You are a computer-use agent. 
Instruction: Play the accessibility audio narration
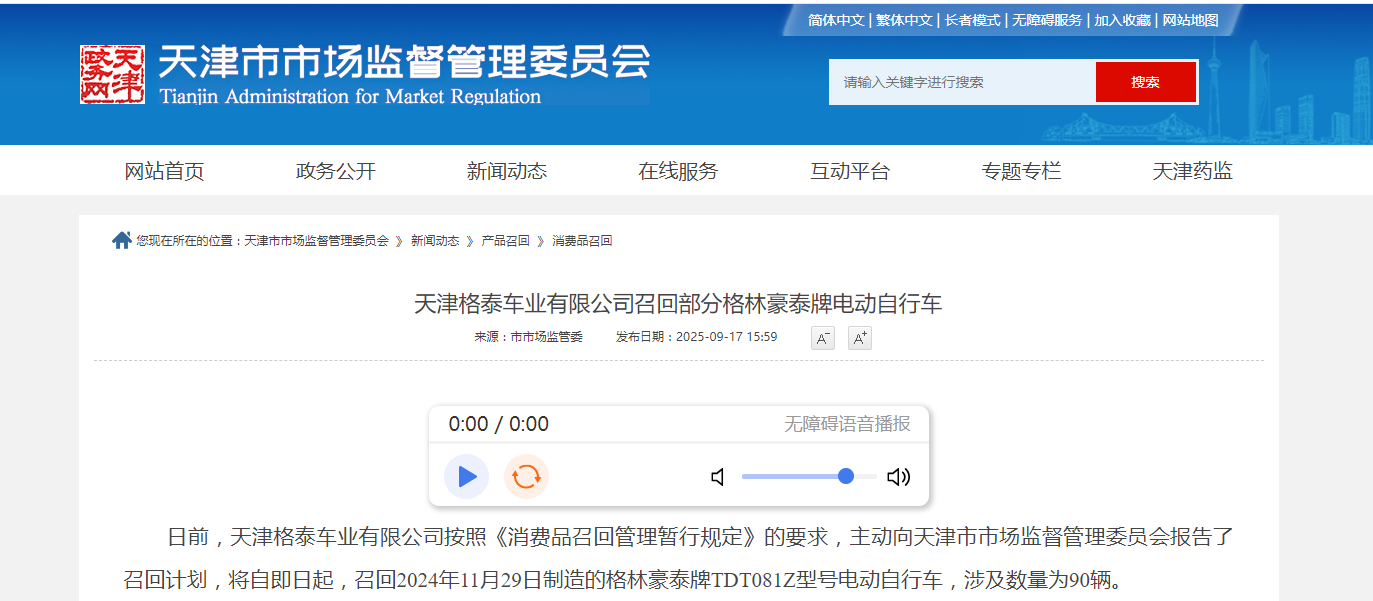[466, 477]
